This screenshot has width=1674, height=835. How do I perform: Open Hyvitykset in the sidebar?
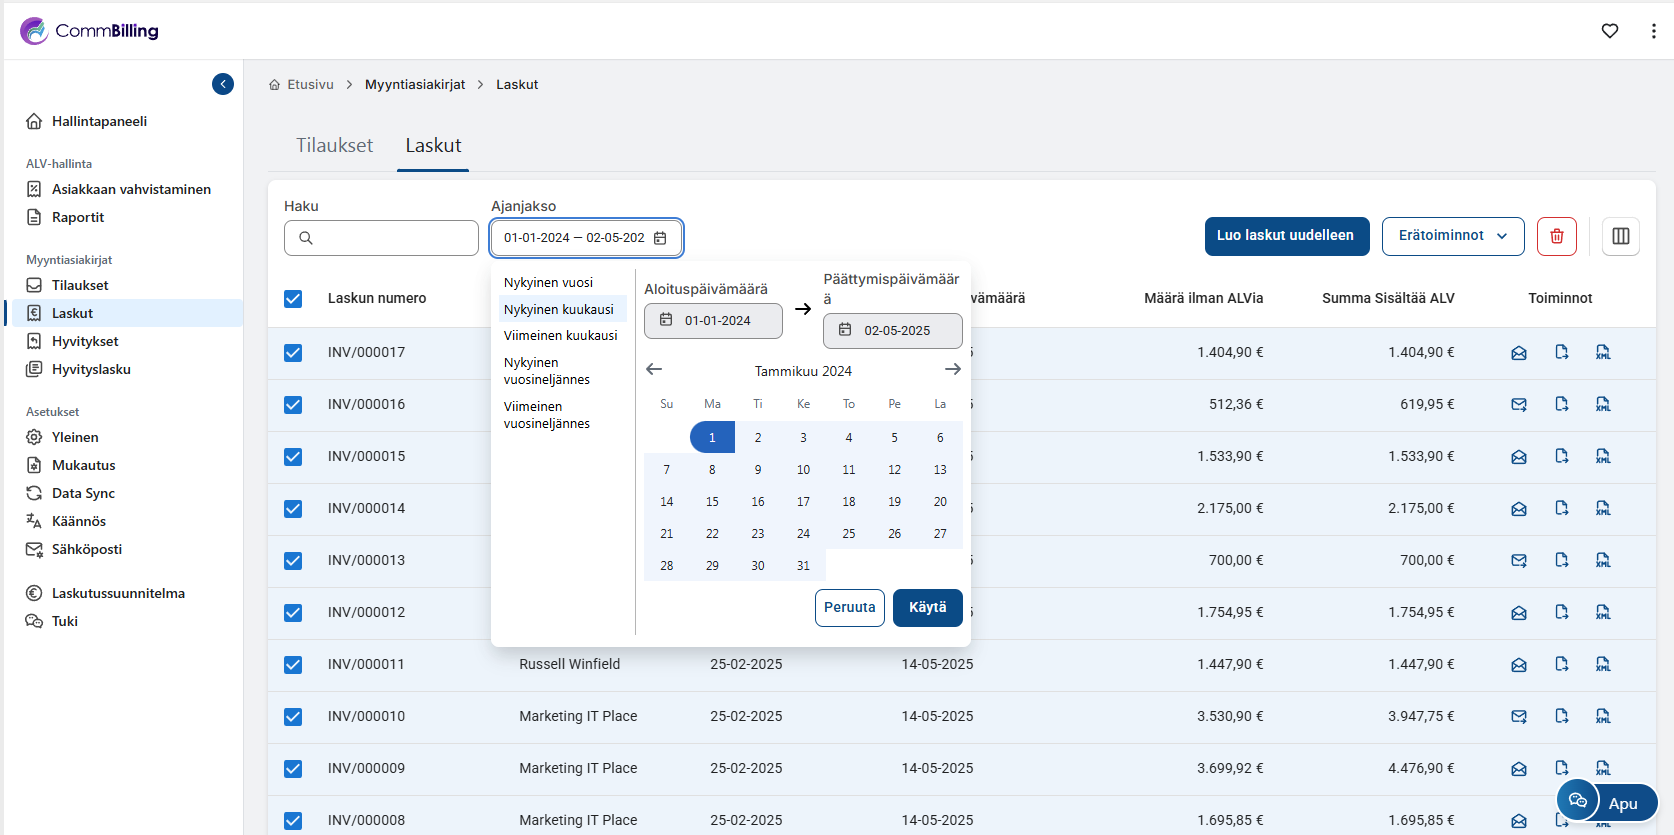pos(85,341)
